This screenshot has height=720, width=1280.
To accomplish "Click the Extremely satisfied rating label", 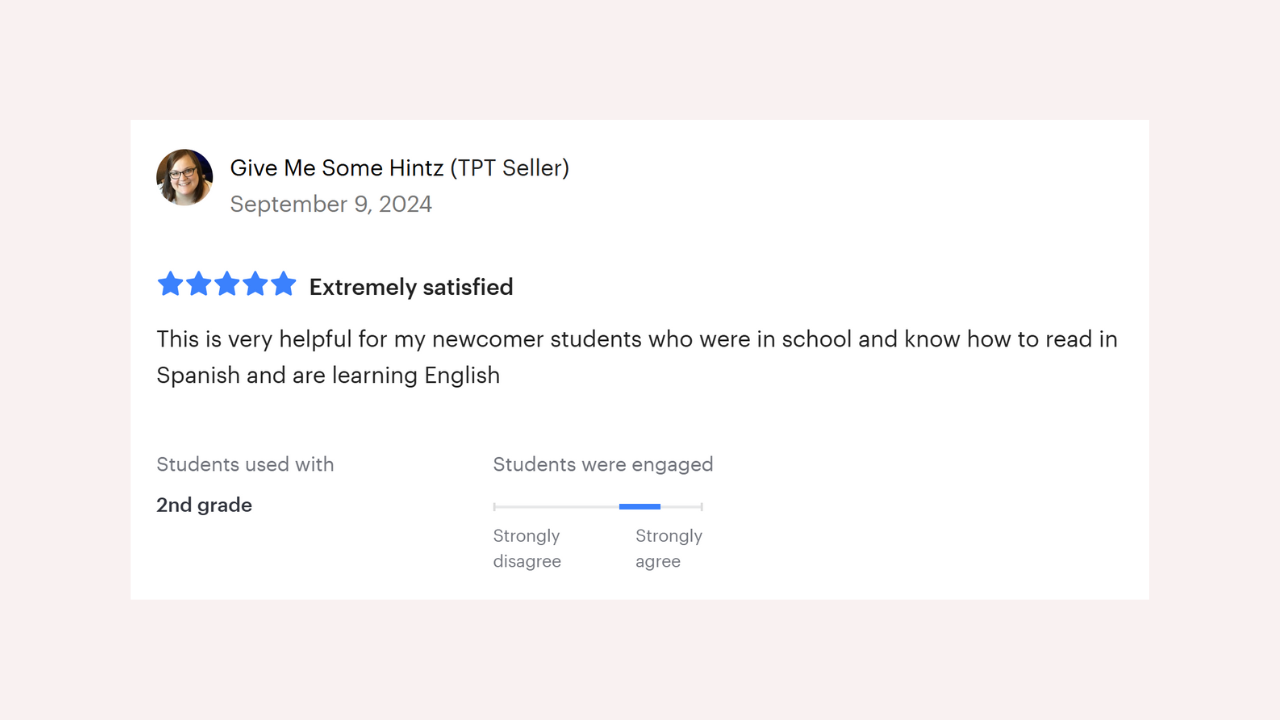I will [411, 287].
